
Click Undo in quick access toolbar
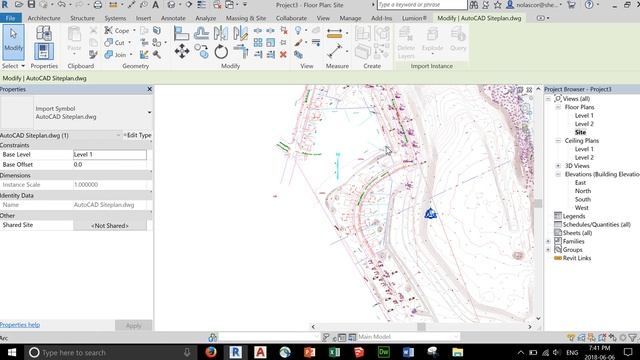(62, 5)
